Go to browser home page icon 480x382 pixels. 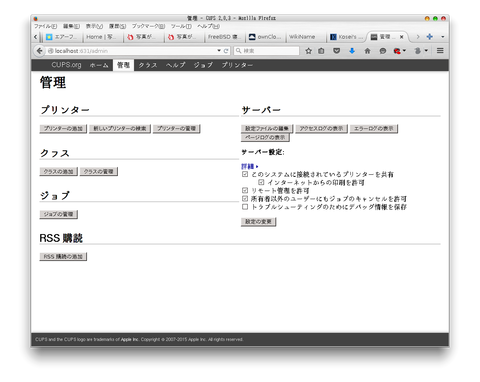367,51
